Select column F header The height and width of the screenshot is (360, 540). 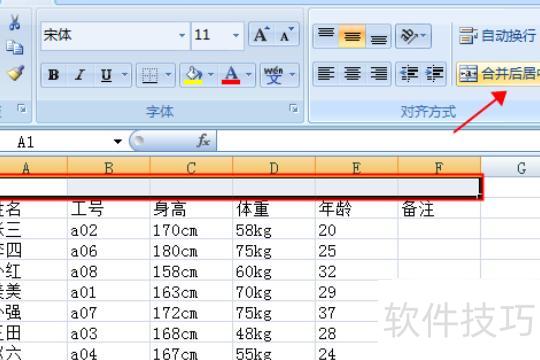tap(439, 167)
